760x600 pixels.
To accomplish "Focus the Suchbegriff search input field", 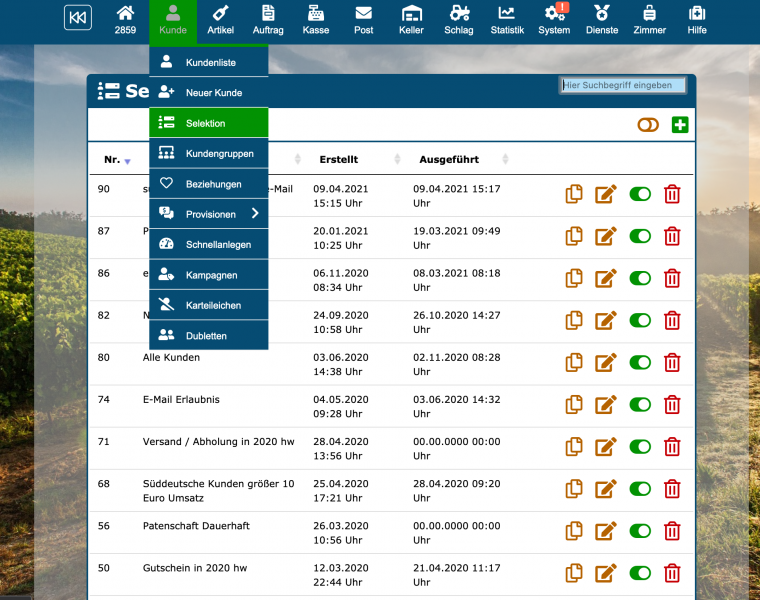I will click(622, 86).
